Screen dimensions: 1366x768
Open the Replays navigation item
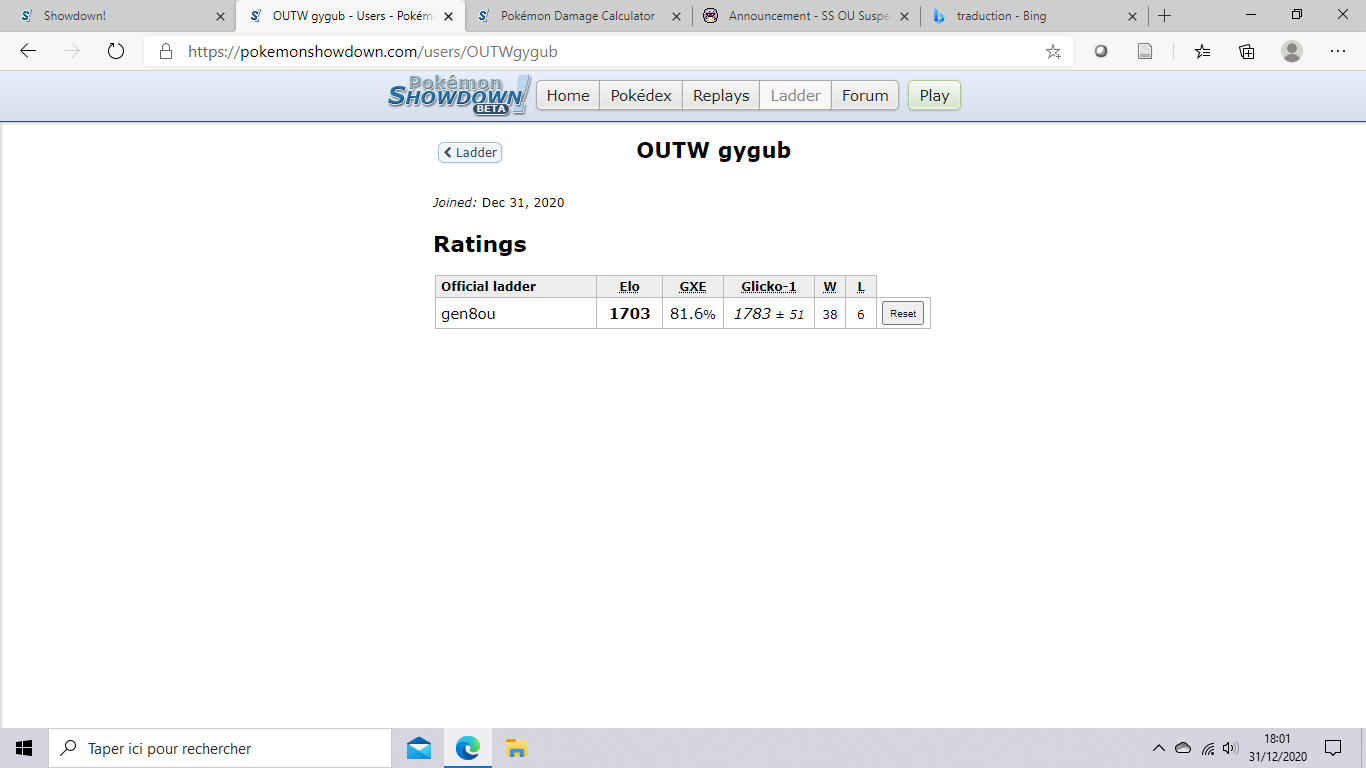pyautogui.click(x=721, y=95)
